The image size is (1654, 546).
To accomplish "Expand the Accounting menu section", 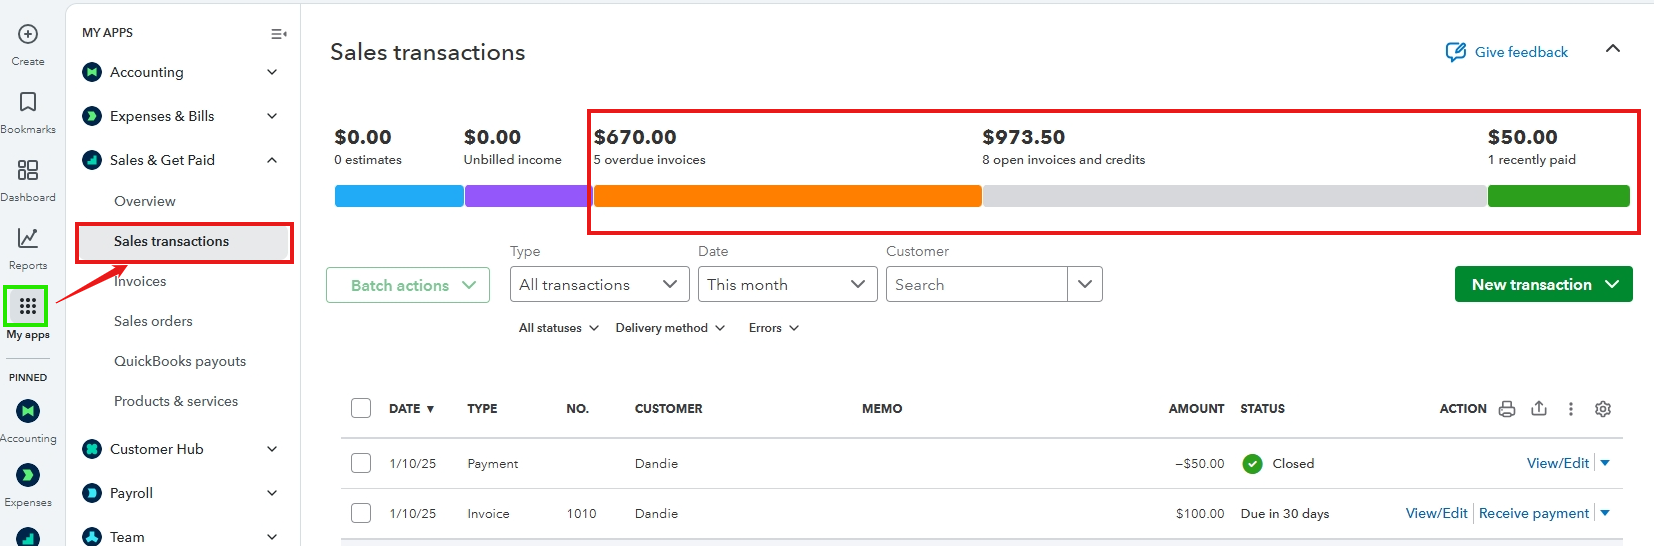I will [272, 72].
